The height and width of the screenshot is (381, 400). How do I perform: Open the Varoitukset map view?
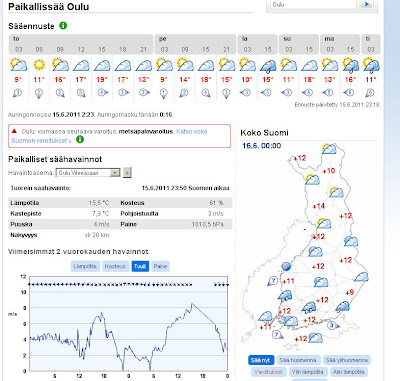(x=268, y=372)
